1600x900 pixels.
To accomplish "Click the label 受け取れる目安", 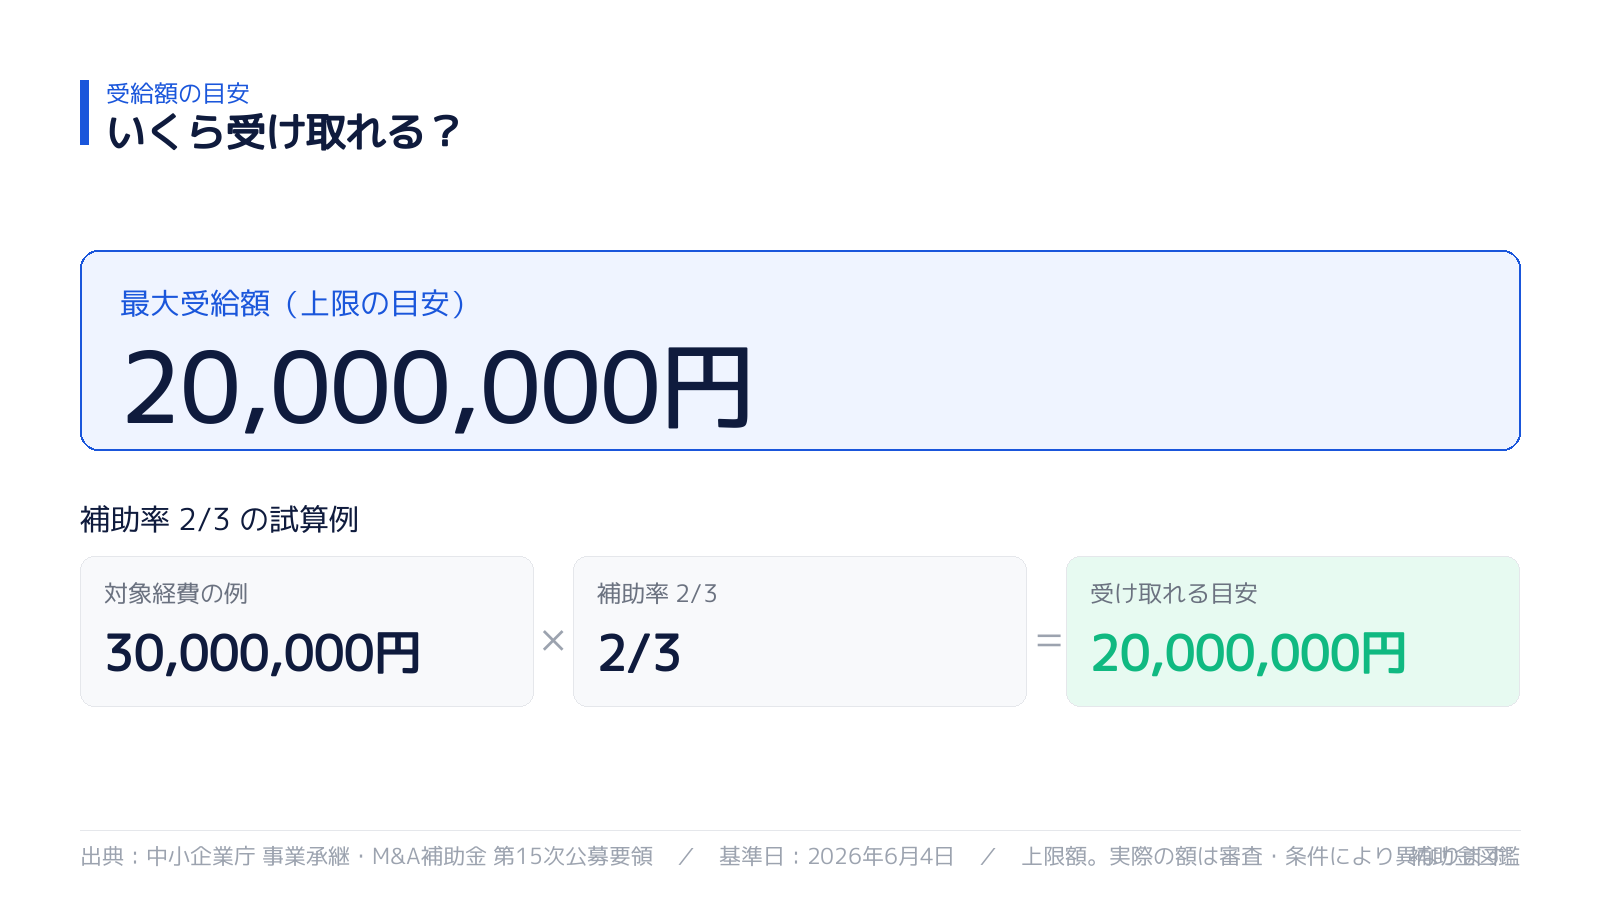I will tap(1174, 593).
